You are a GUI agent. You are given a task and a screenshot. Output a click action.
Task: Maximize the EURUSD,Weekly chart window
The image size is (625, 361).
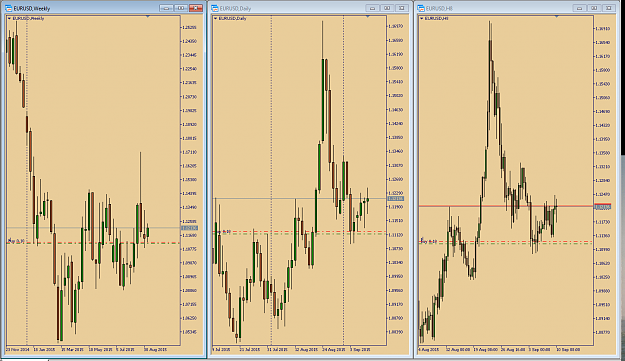pyautogui.click(x=181, y=8)
